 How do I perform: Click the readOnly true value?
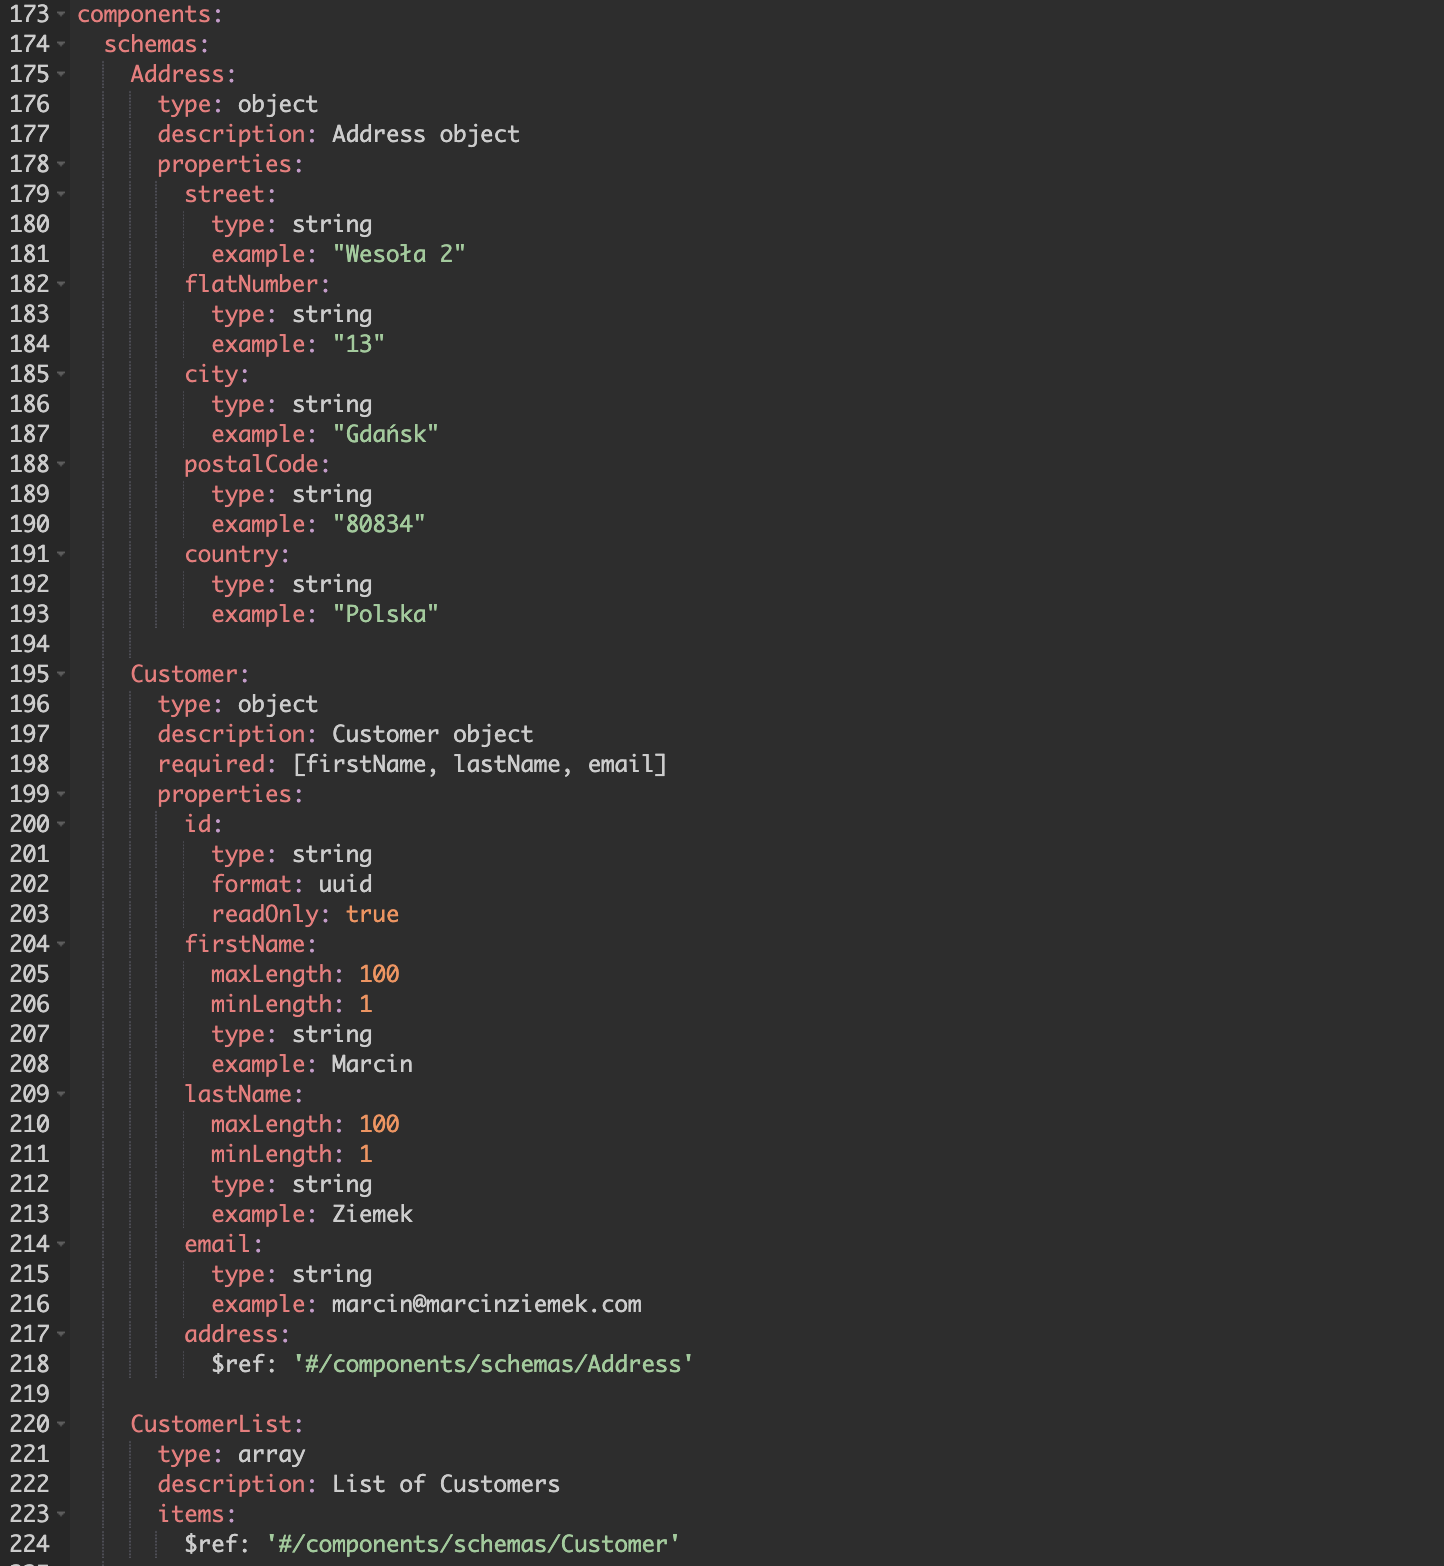coord(372,914)
